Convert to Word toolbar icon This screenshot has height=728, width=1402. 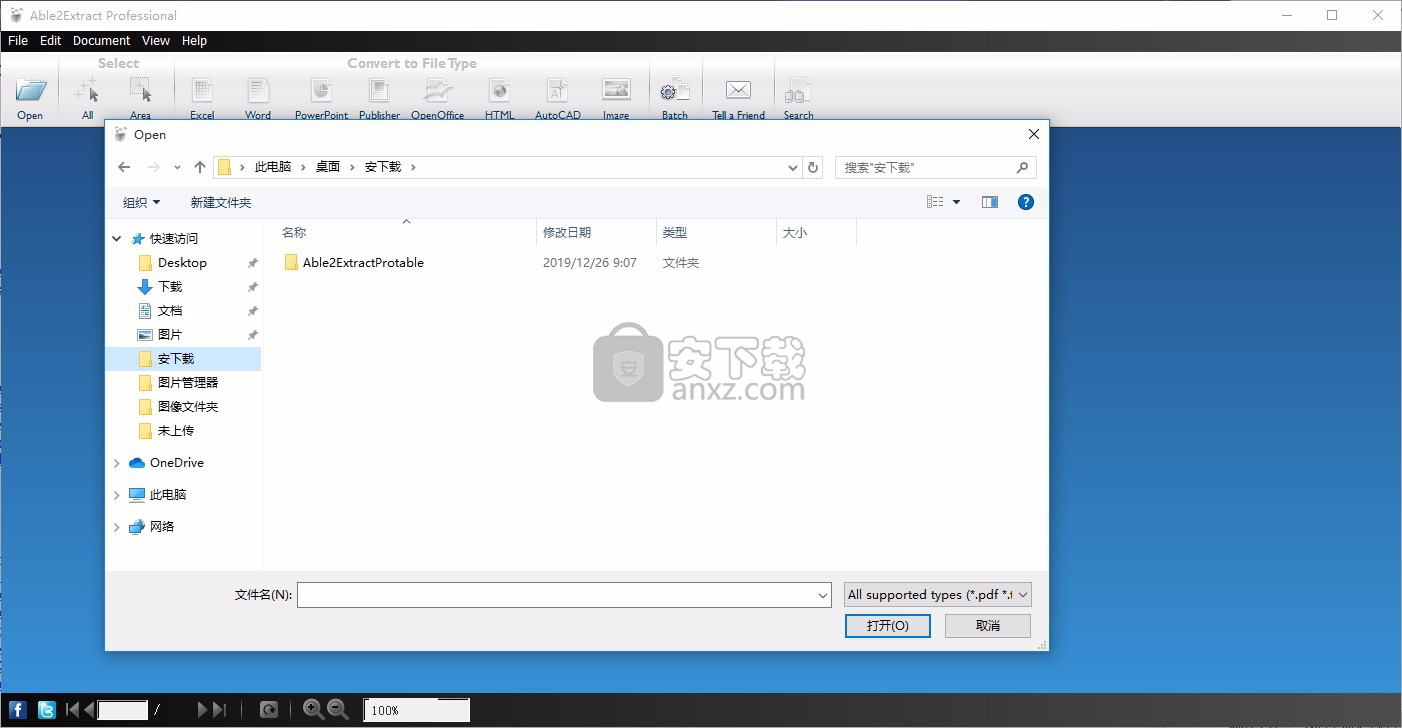[x=258, y=91]
